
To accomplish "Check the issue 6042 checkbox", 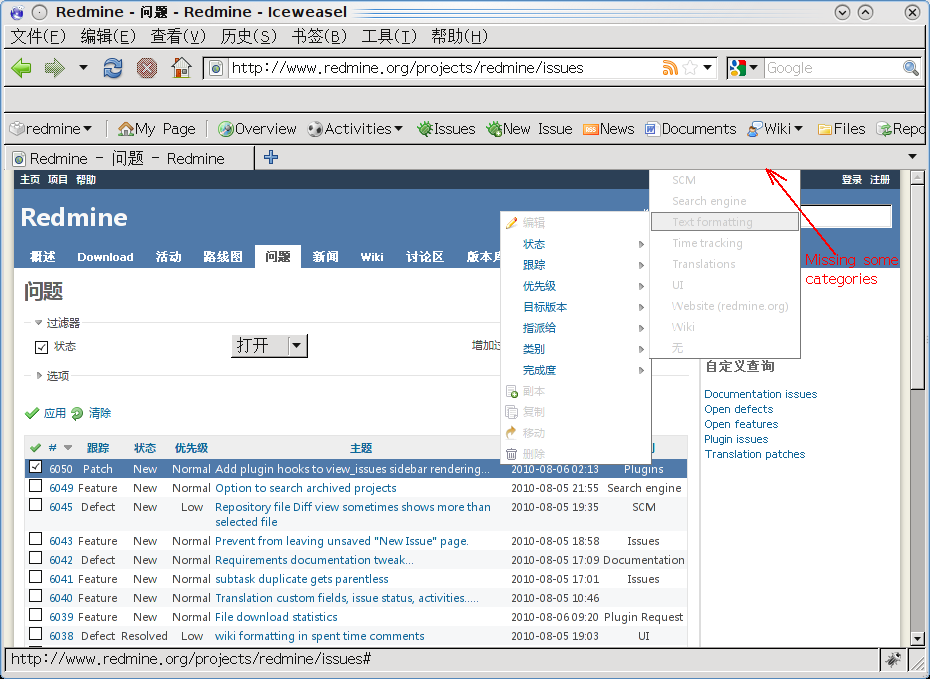I will 36,558.
